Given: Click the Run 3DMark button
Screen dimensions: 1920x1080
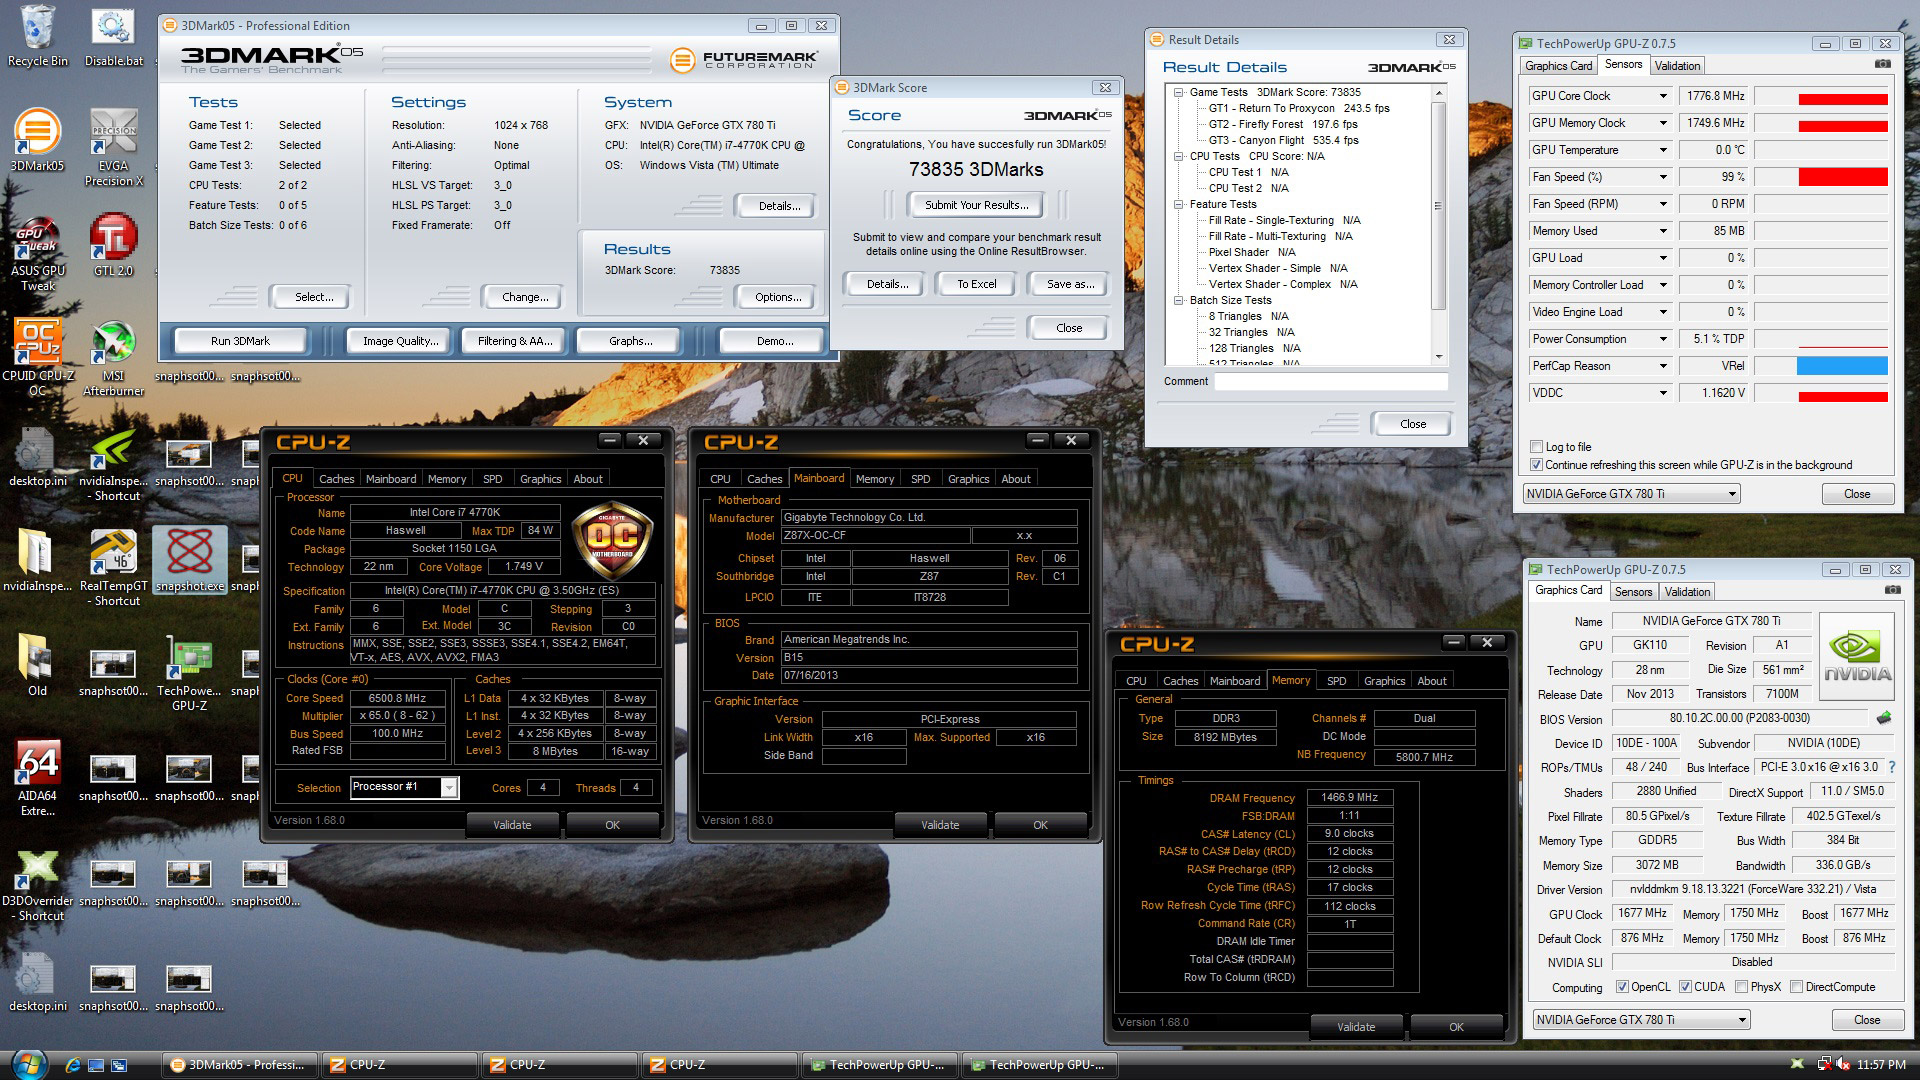Looking at the screenshot, I should (x=240, y=341).
